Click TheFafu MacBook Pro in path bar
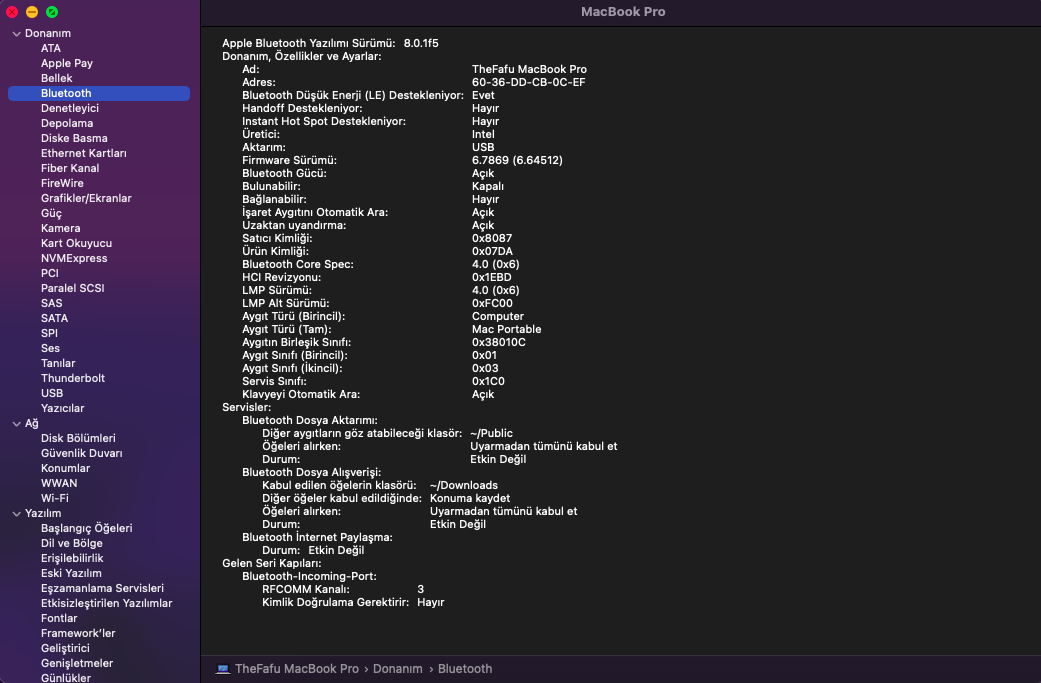Image resolution: width=1041 pixels, height=683 pixels. 296,669
